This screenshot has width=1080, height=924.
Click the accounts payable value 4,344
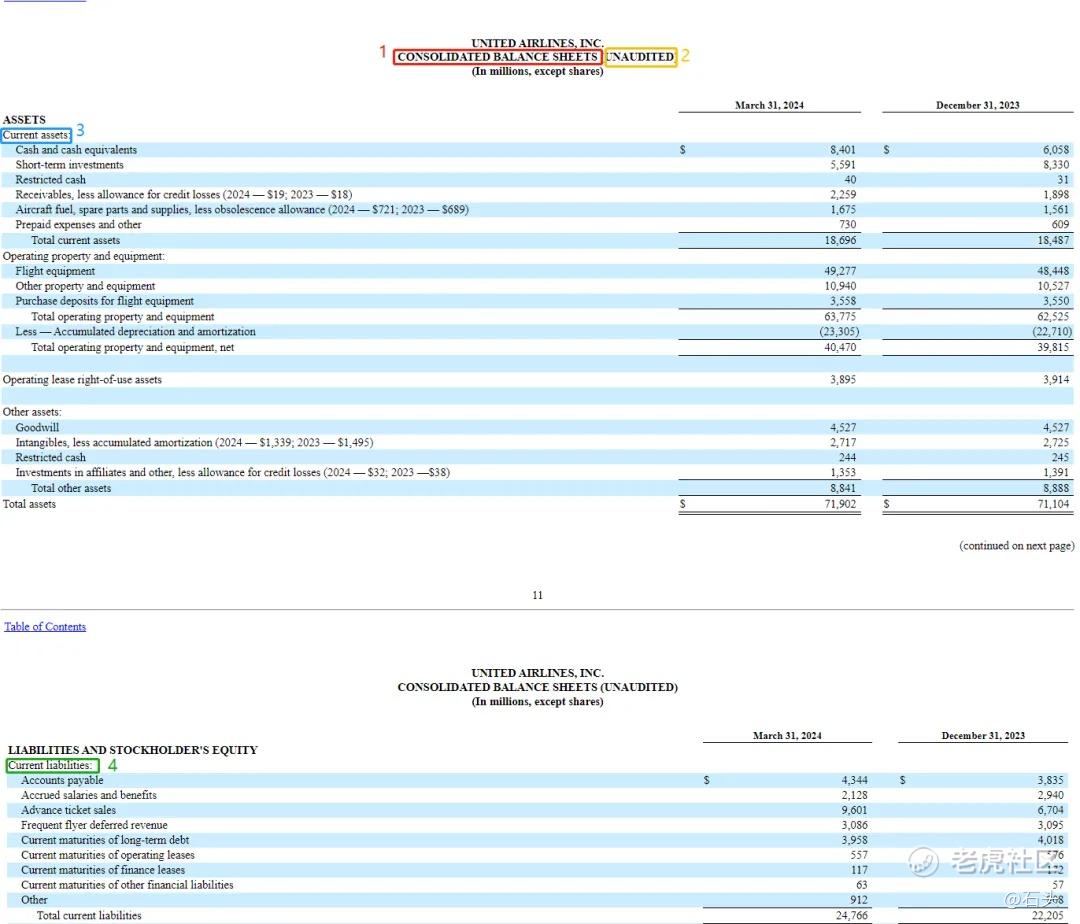click(854, 781)
